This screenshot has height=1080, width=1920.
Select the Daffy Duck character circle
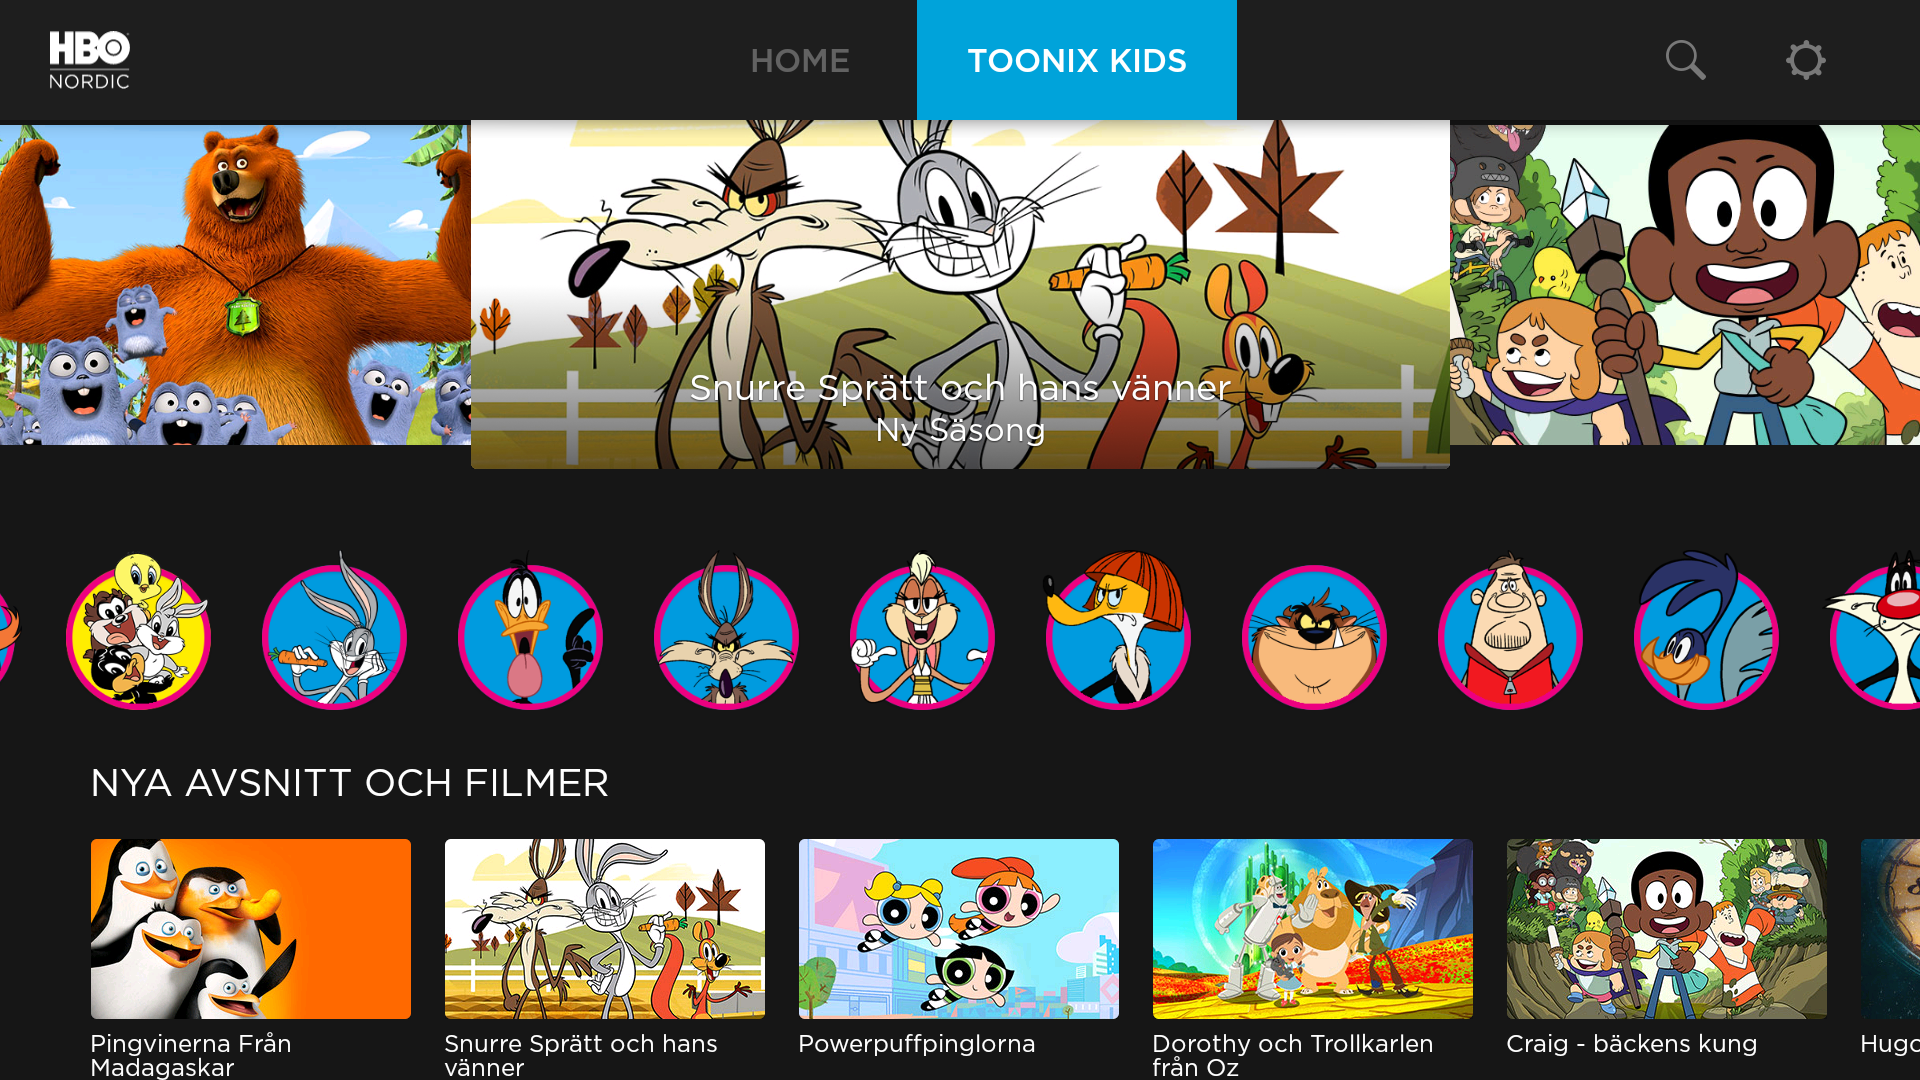point(530,632)
